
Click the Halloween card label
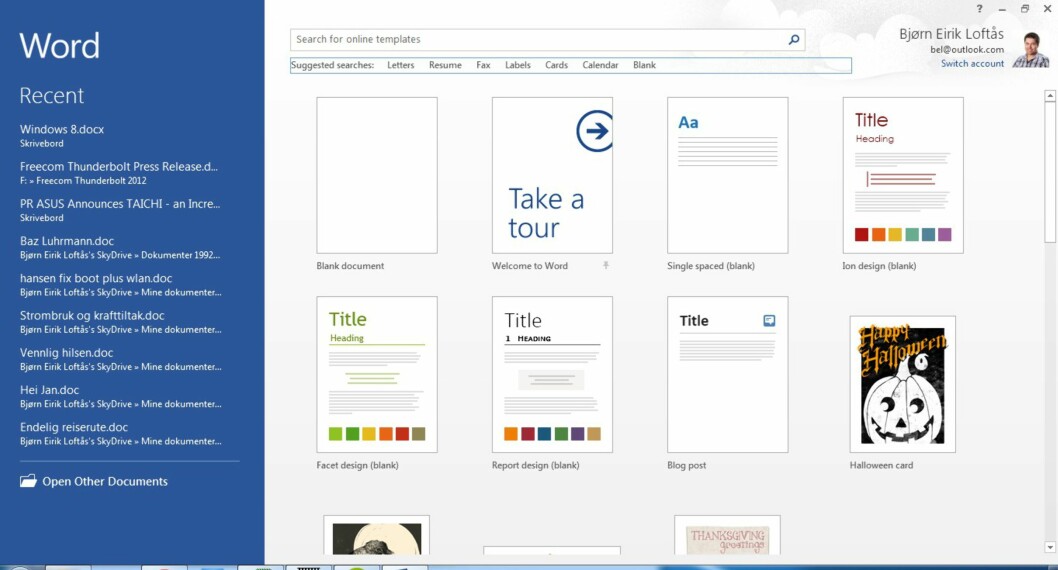[x=881, y=465]
